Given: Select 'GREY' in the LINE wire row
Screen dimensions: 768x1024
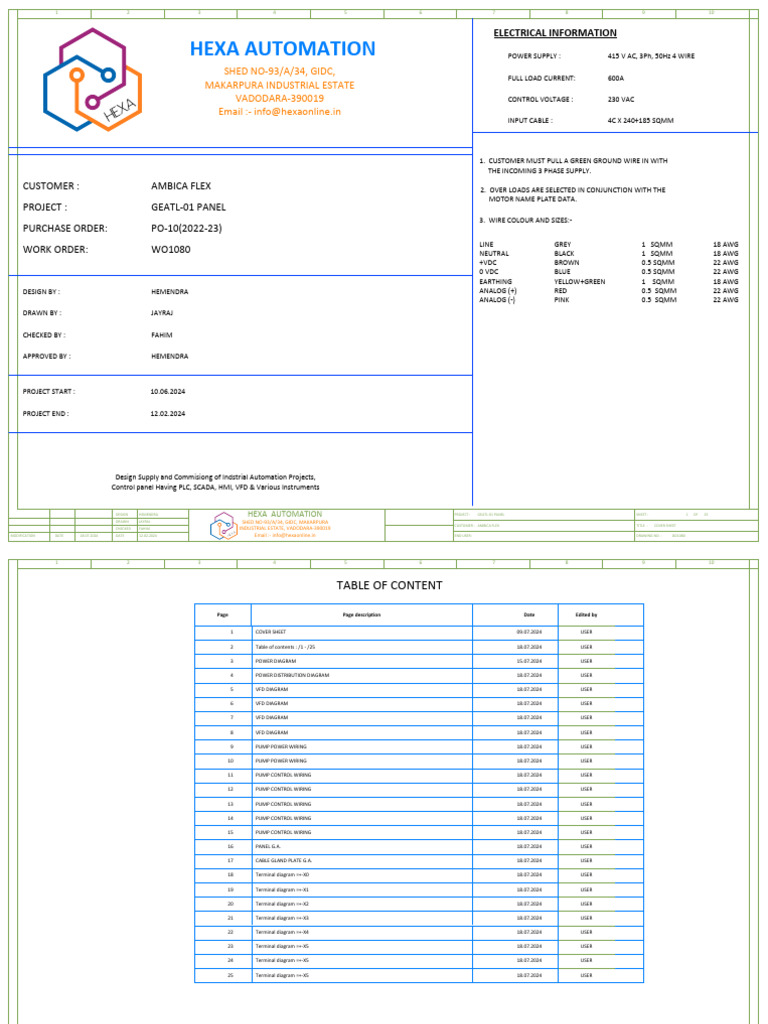Looking at the screenshot, I should click(x=562, y=245).
